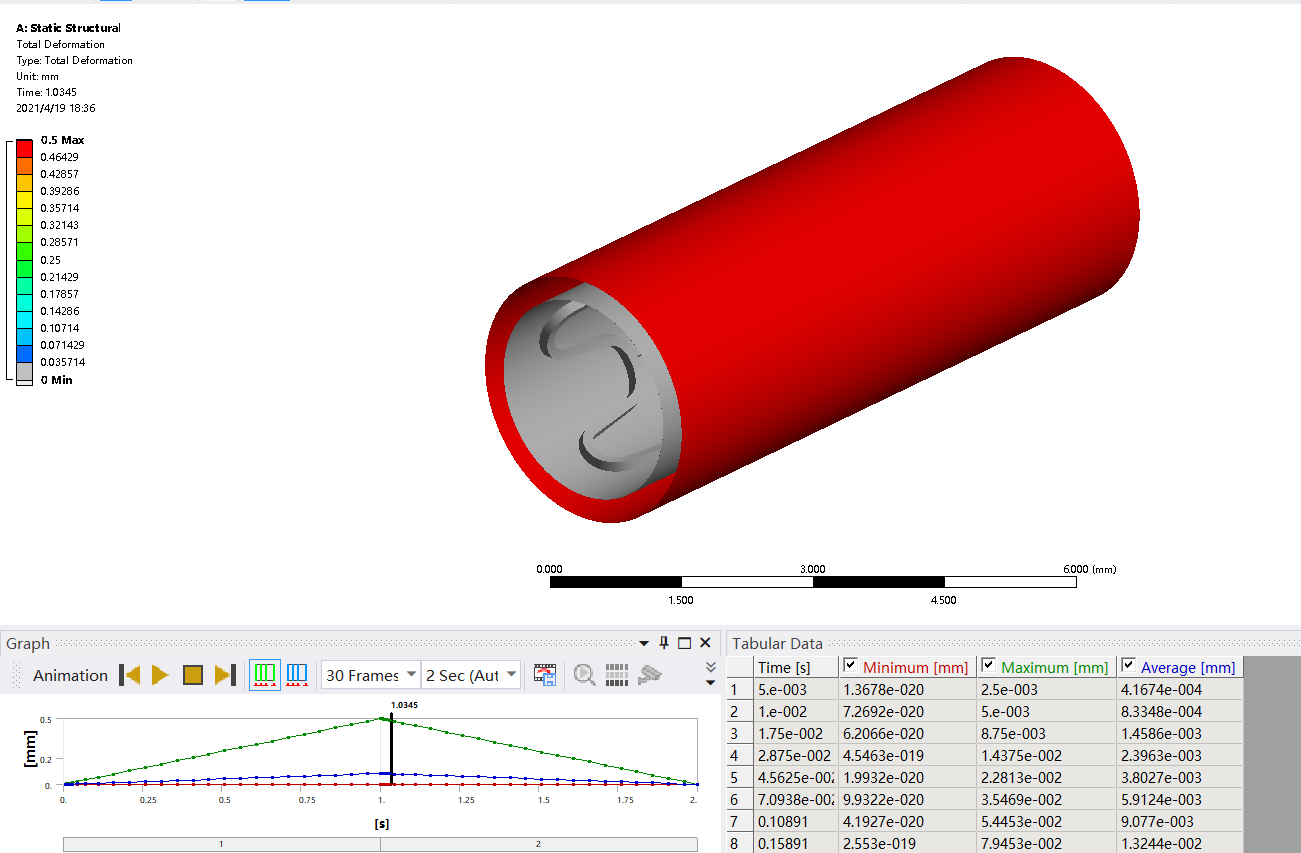Click time cell 0.10891
Screen dimensions: 1301x853
point(796,821)
